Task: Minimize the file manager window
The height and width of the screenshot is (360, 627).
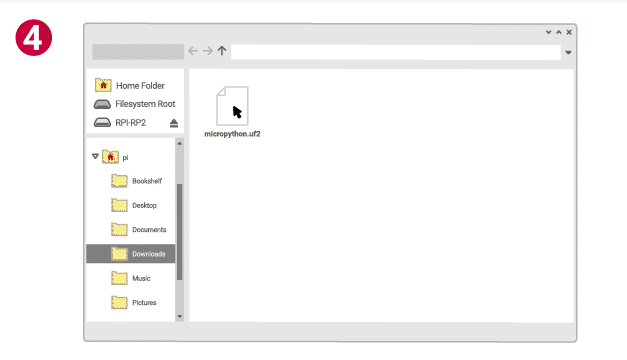Action: click(549, 32)
